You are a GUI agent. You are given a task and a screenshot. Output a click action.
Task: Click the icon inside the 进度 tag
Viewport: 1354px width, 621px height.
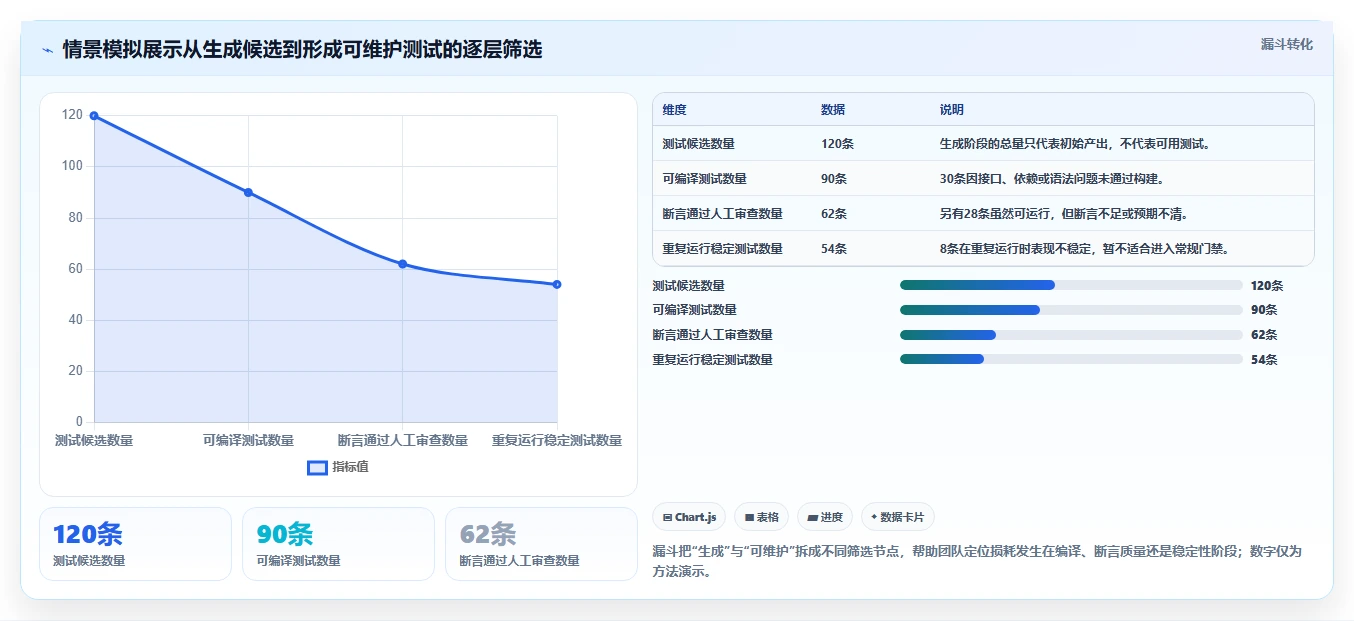(812, 518)
